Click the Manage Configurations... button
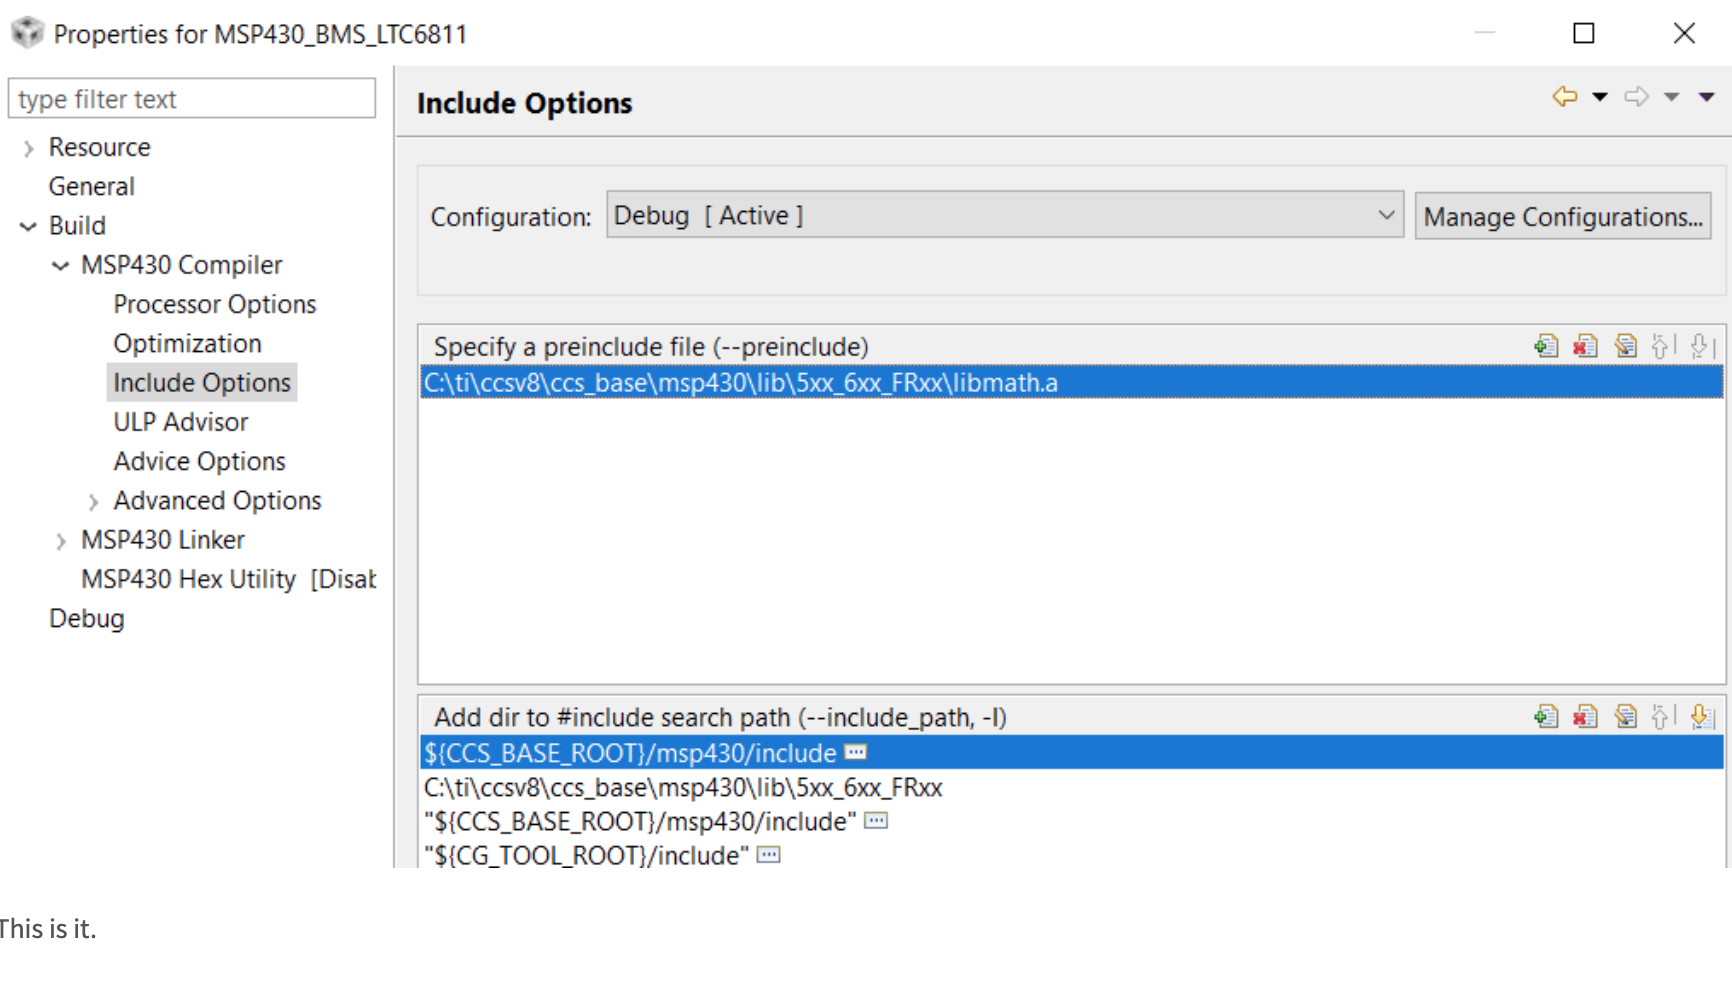The width and height of the screenshot is (1732, 988). pos(1563,216)
